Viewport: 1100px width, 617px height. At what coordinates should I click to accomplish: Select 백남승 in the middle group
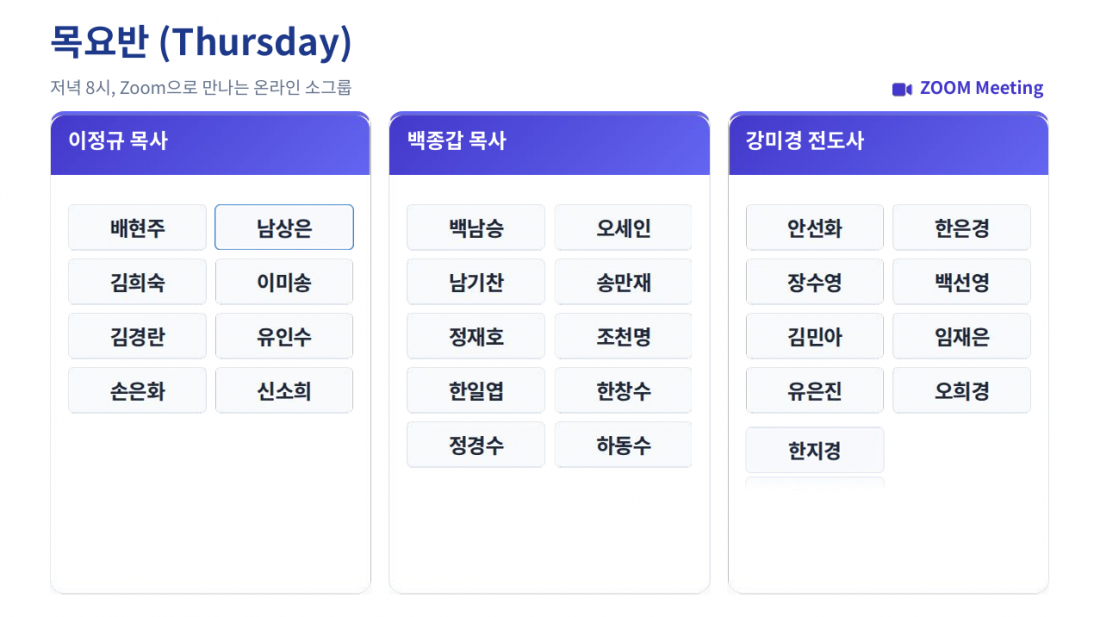pyautogui.click(x=476, y=228)
